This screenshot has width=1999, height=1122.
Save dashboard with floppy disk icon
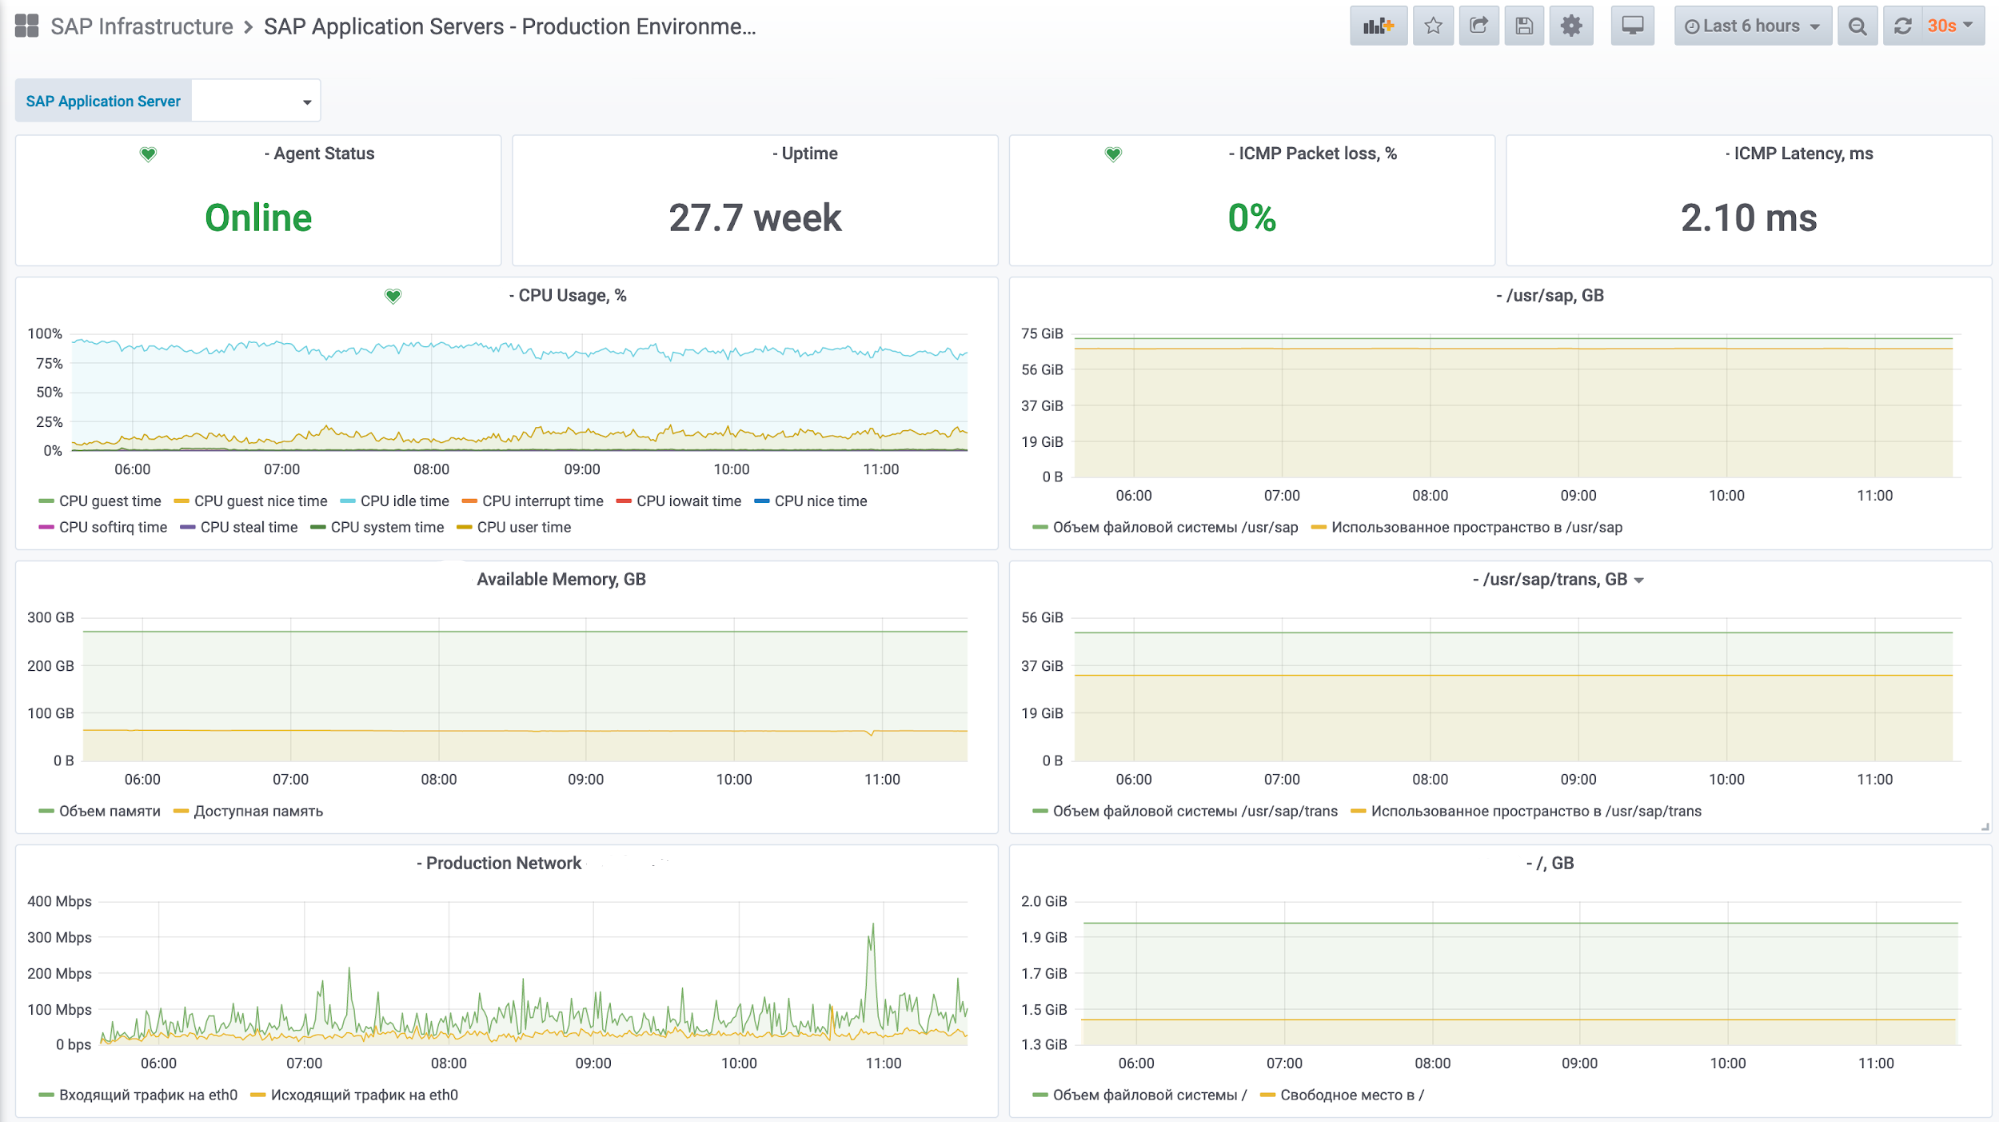coord(1524,26)
